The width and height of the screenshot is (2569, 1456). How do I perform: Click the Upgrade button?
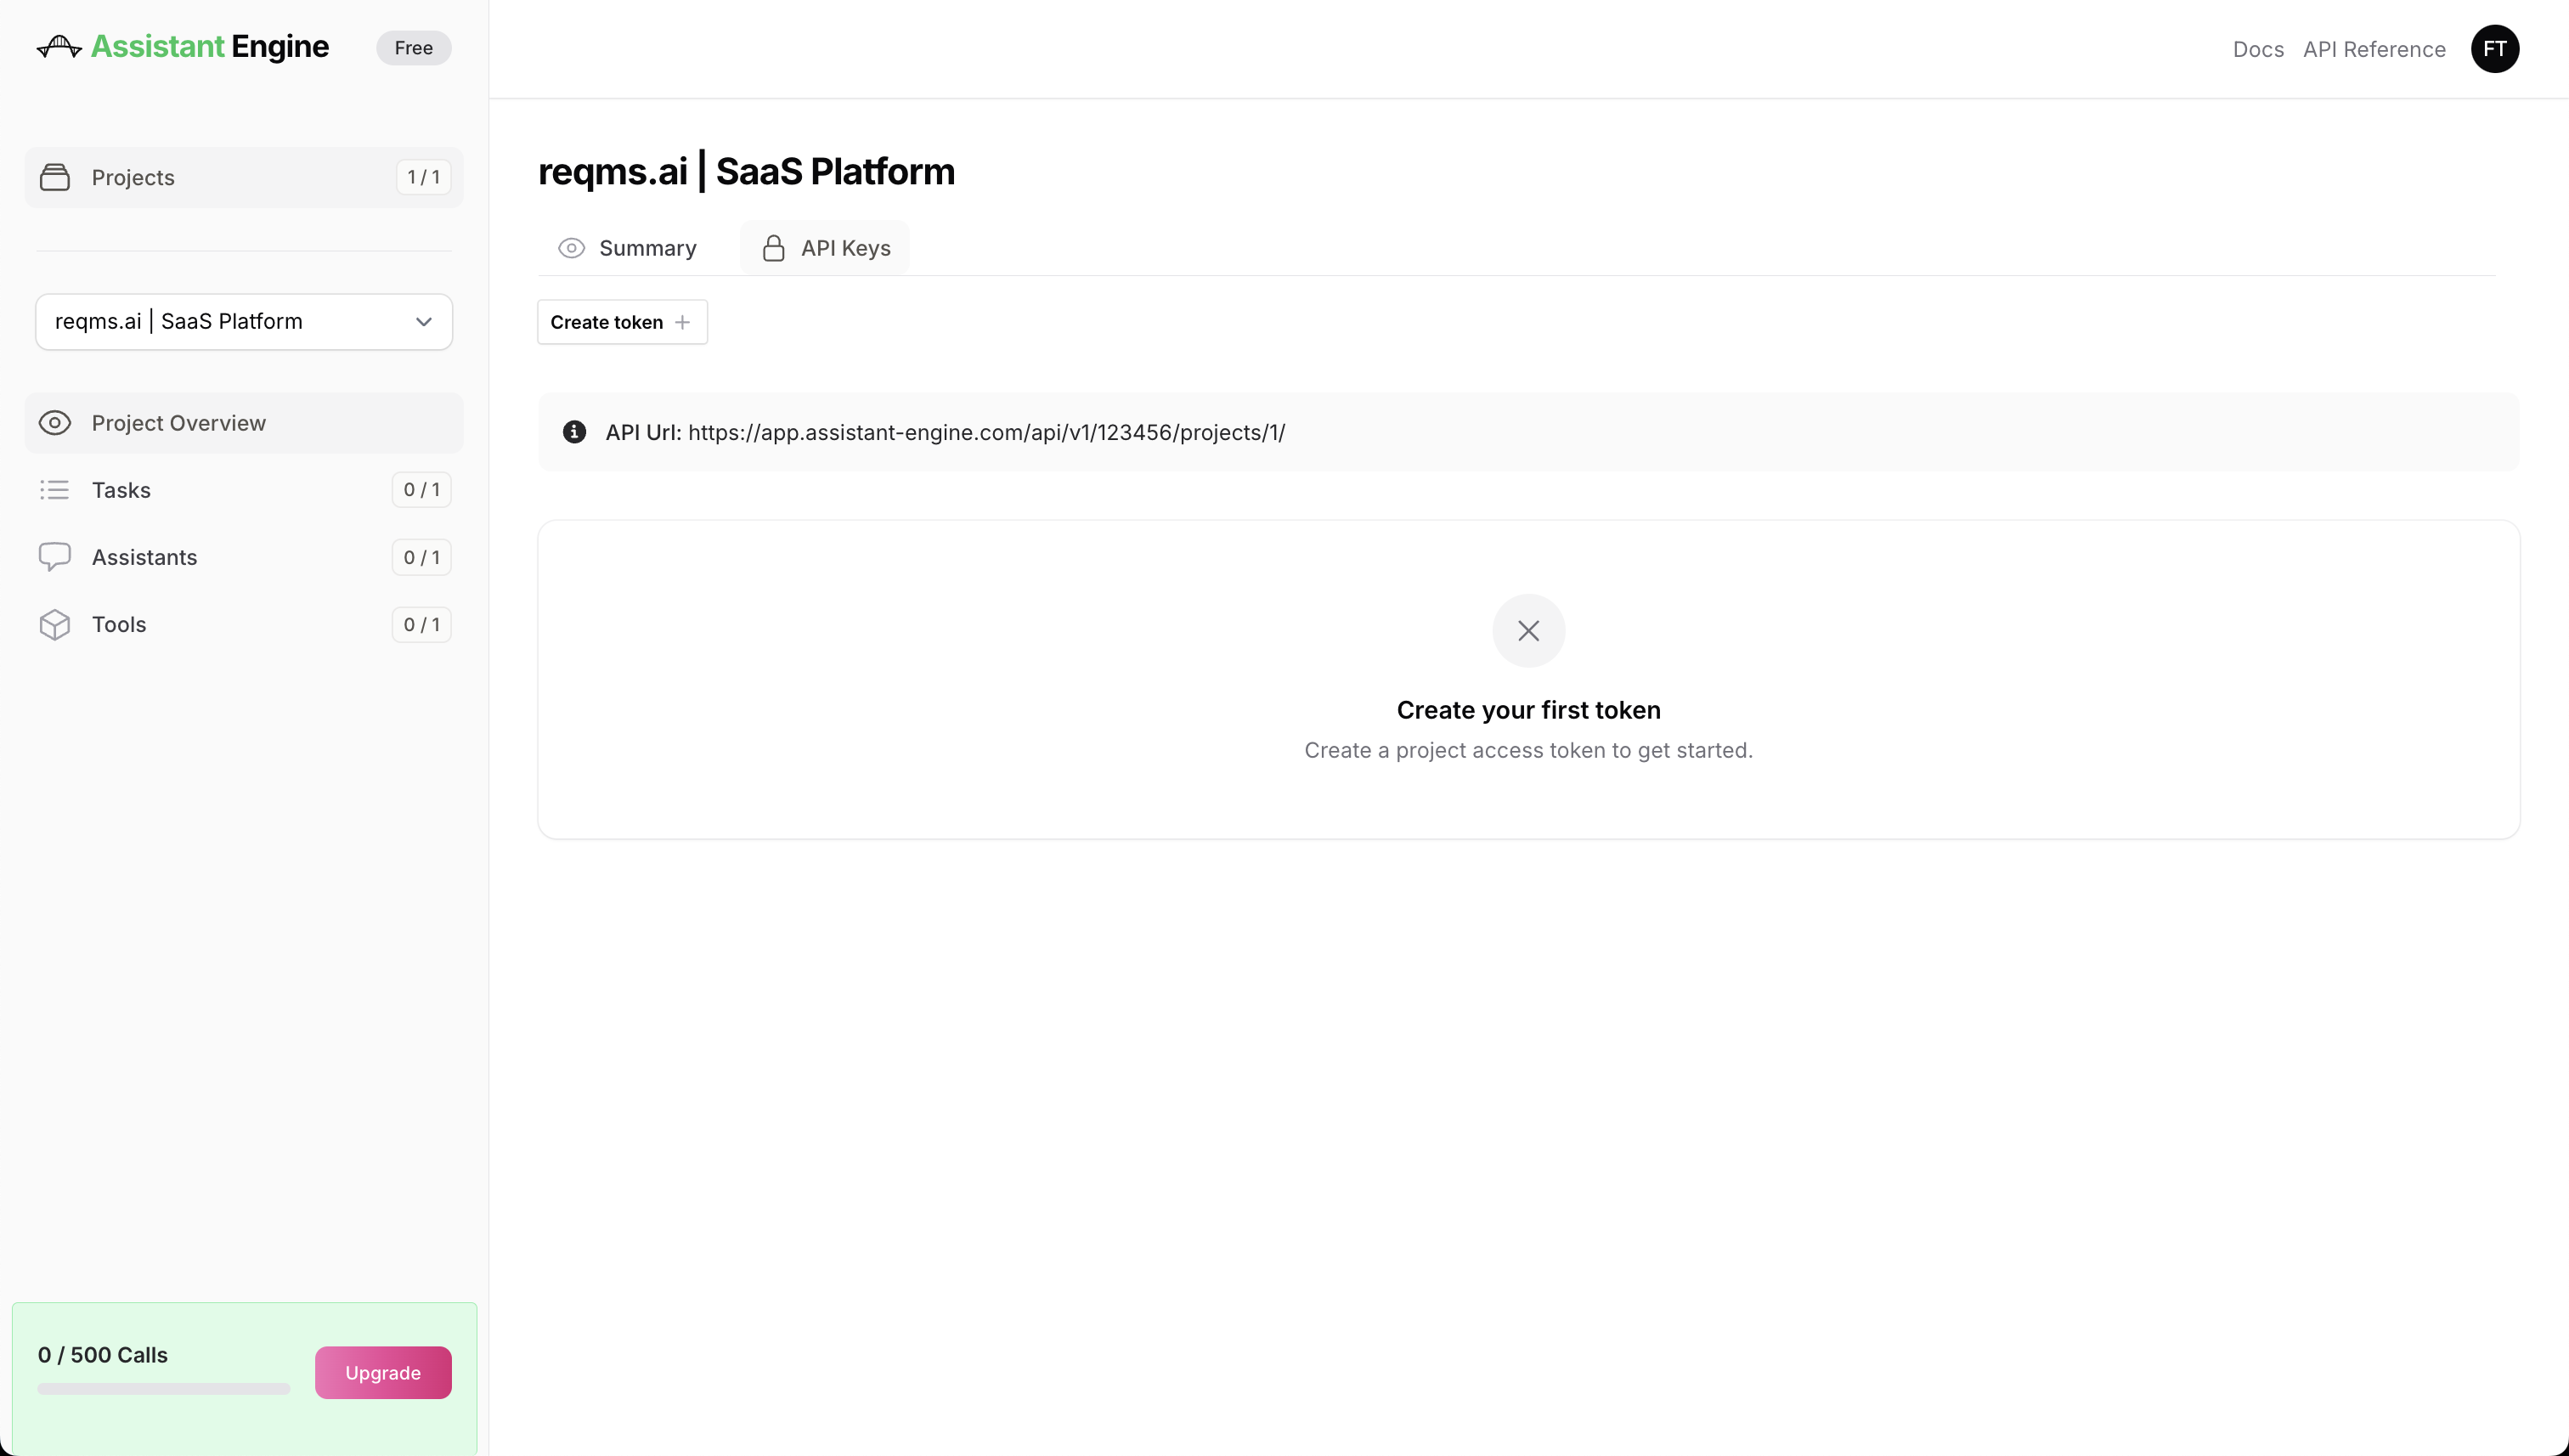pyautogui.click(x=383, y=1373)
